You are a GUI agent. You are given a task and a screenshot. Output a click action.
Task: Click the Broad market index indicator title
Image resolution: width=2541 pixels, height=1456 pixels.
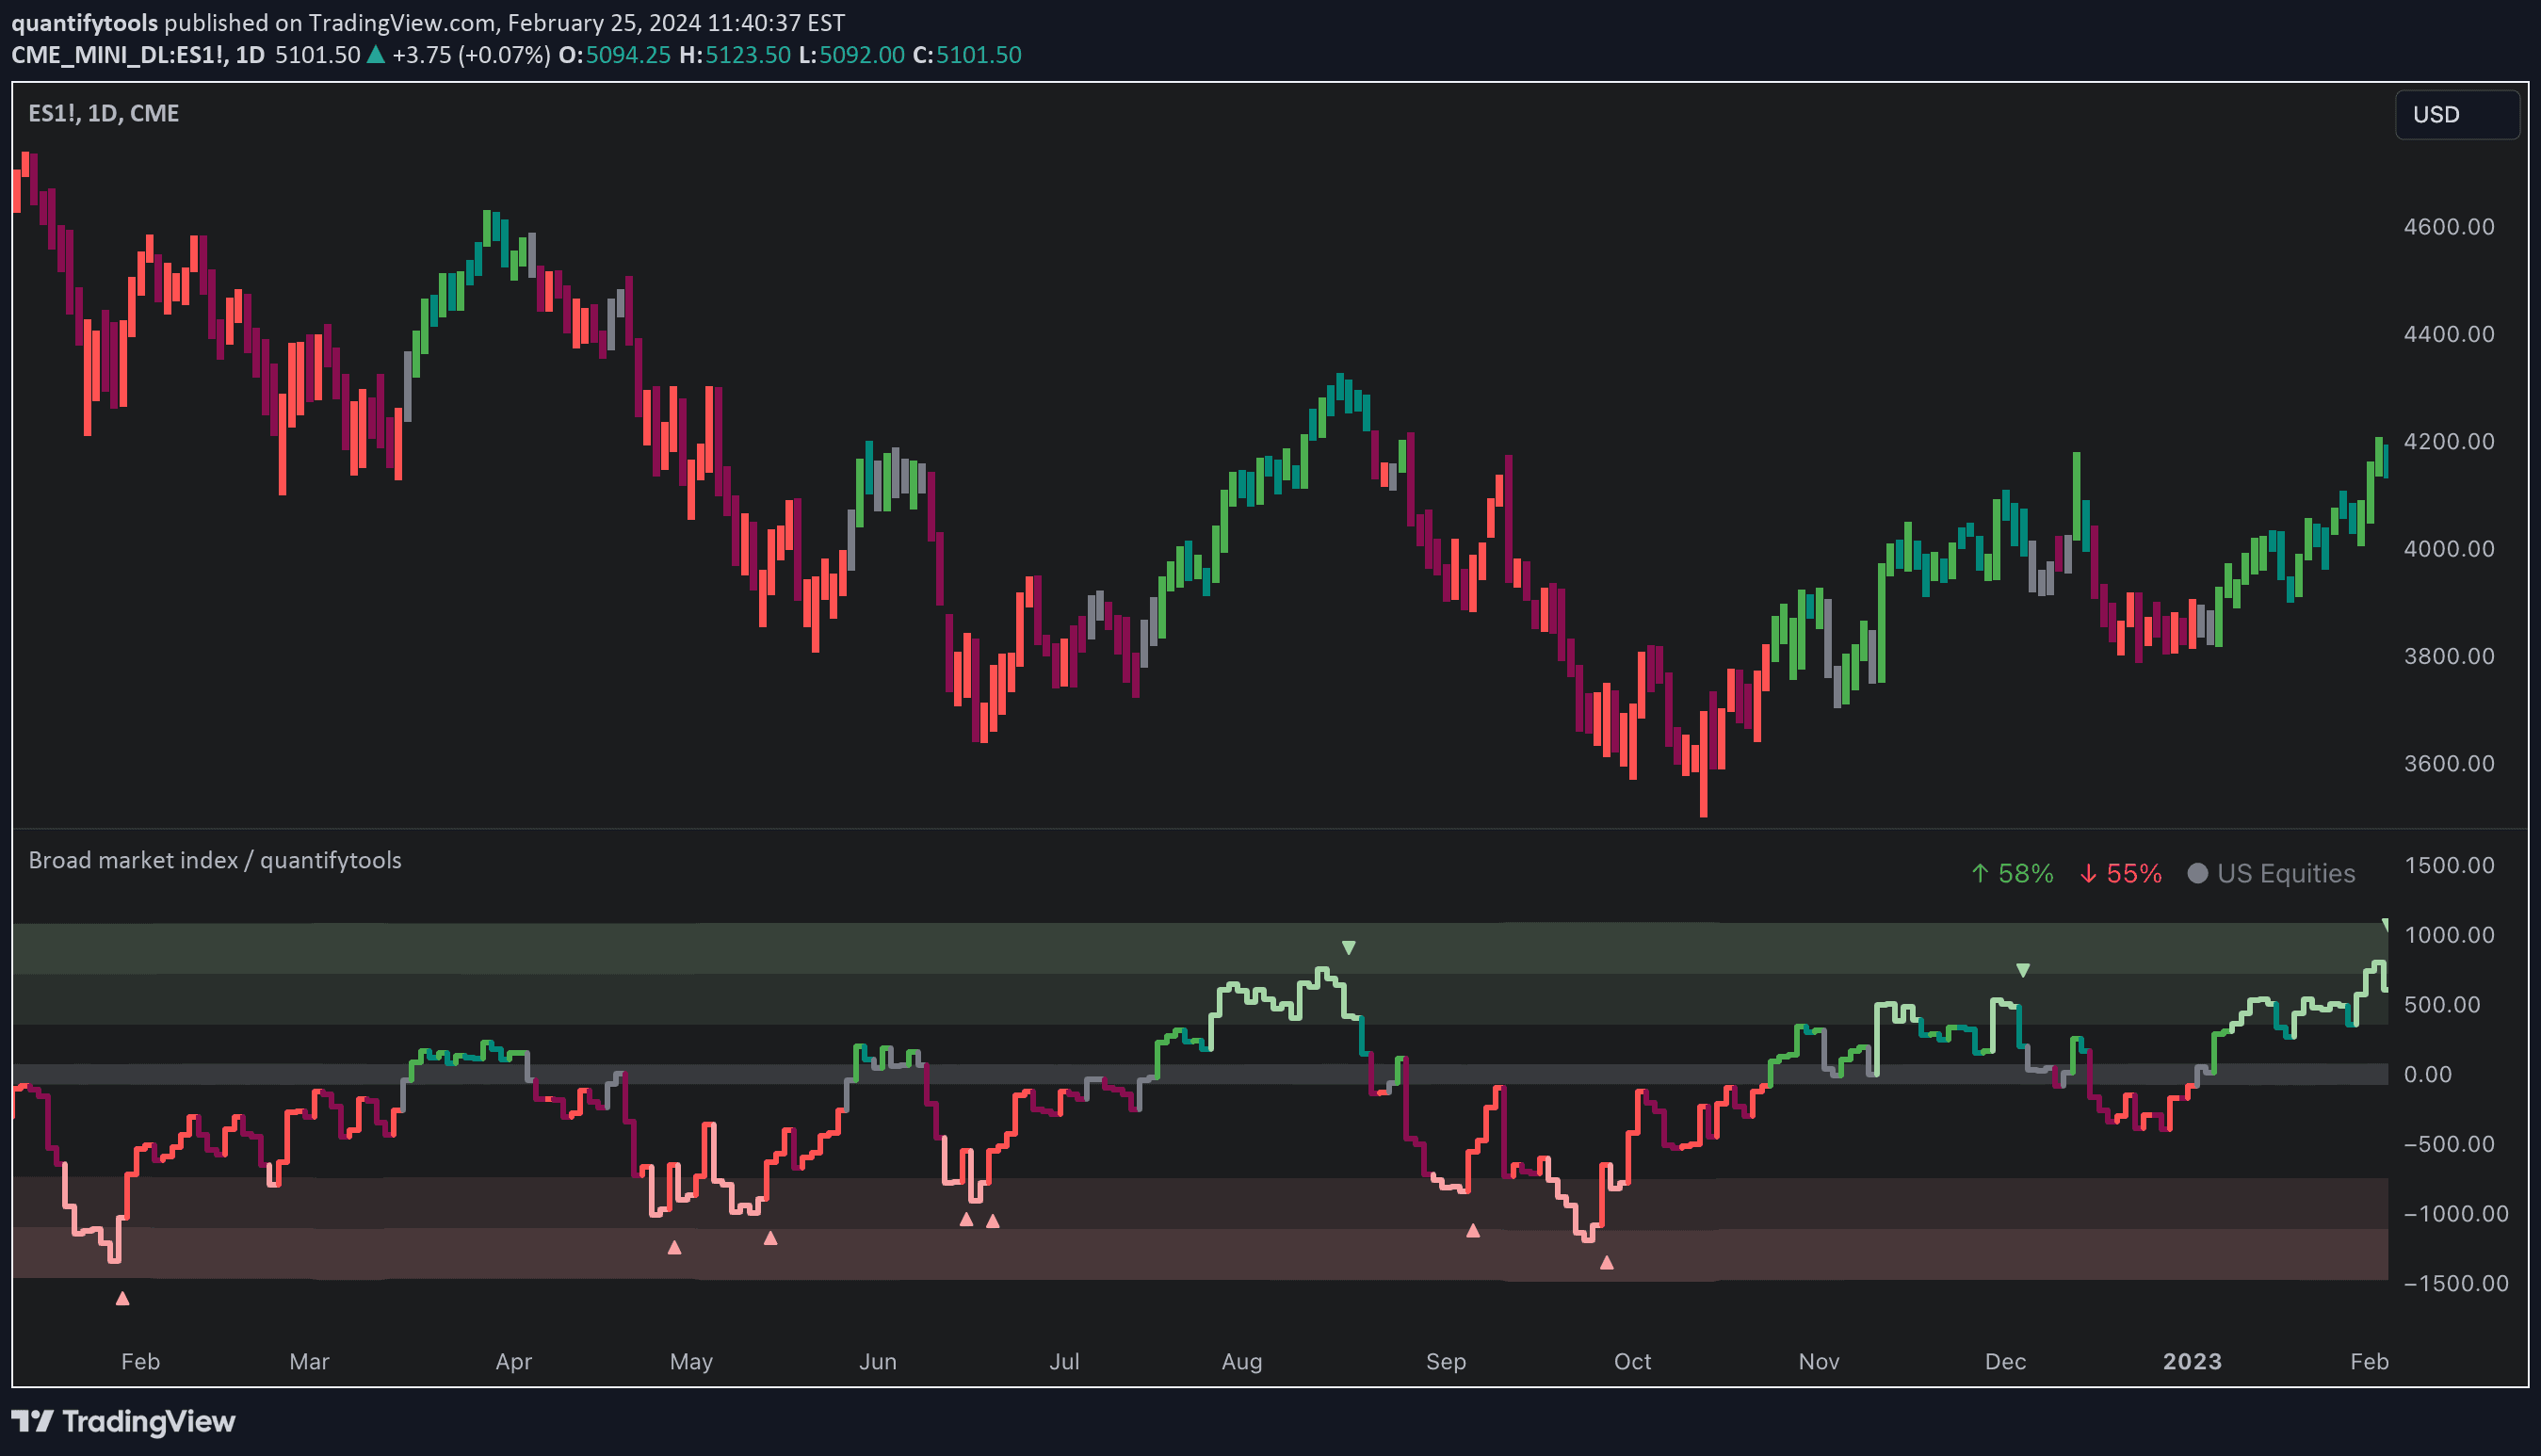214,860
